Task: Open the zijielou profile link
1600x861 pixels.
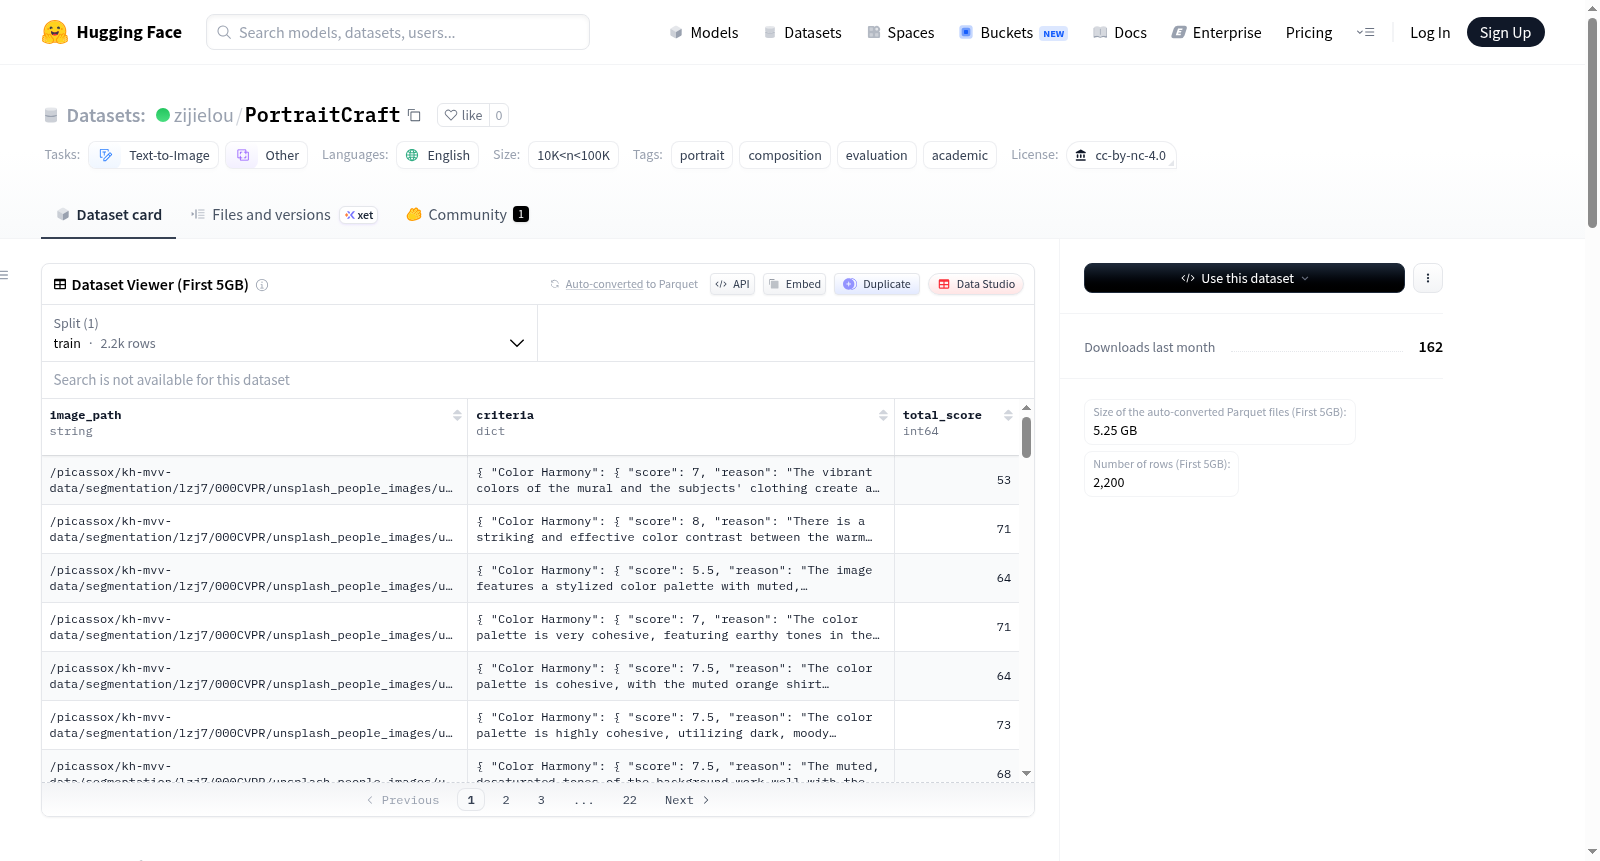Action: pos(203,115)
